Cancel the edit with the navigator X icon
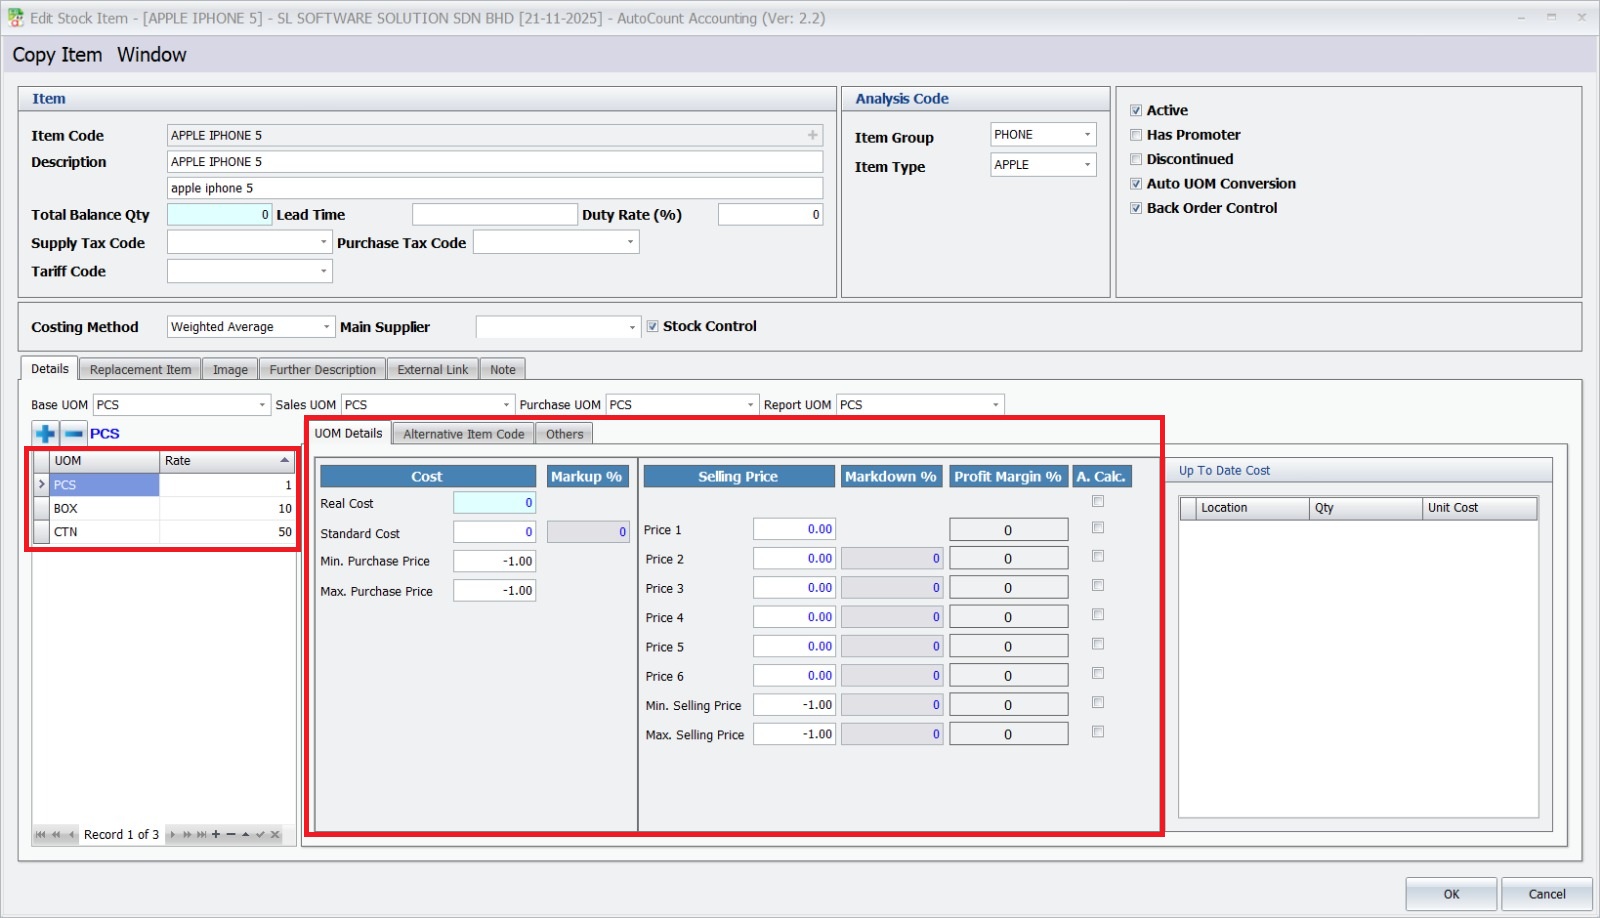 pyautogui.click(x=275, y=835)
